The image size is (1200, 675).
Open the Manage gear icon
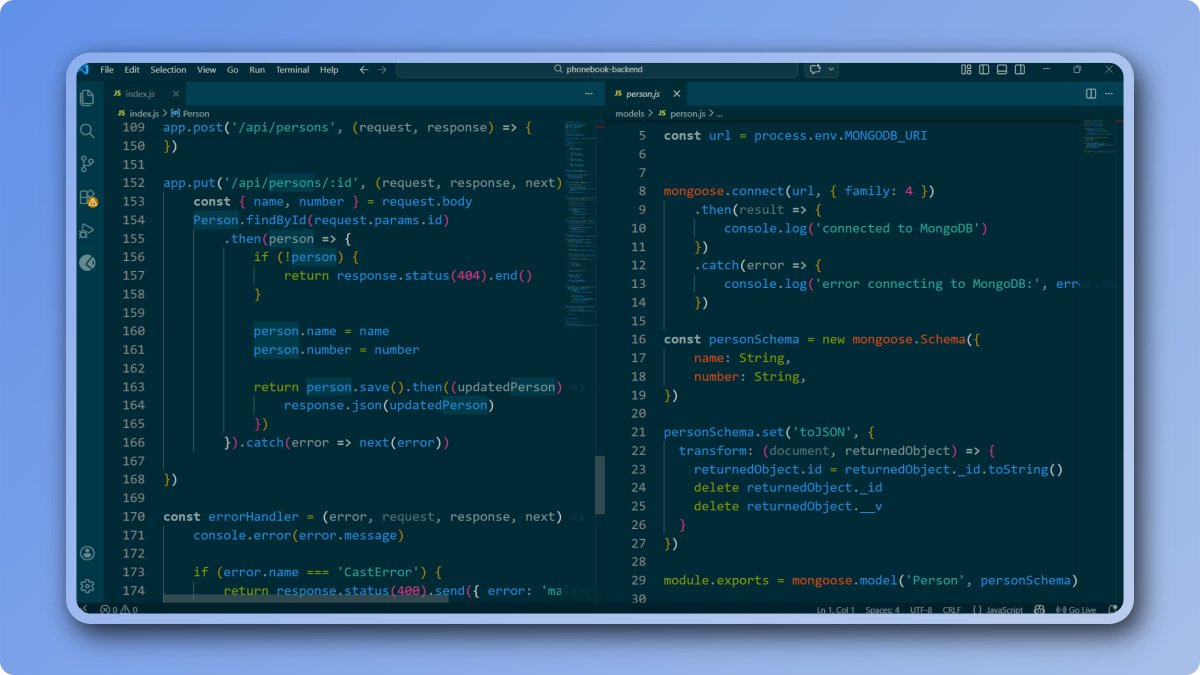coord(87,586)
